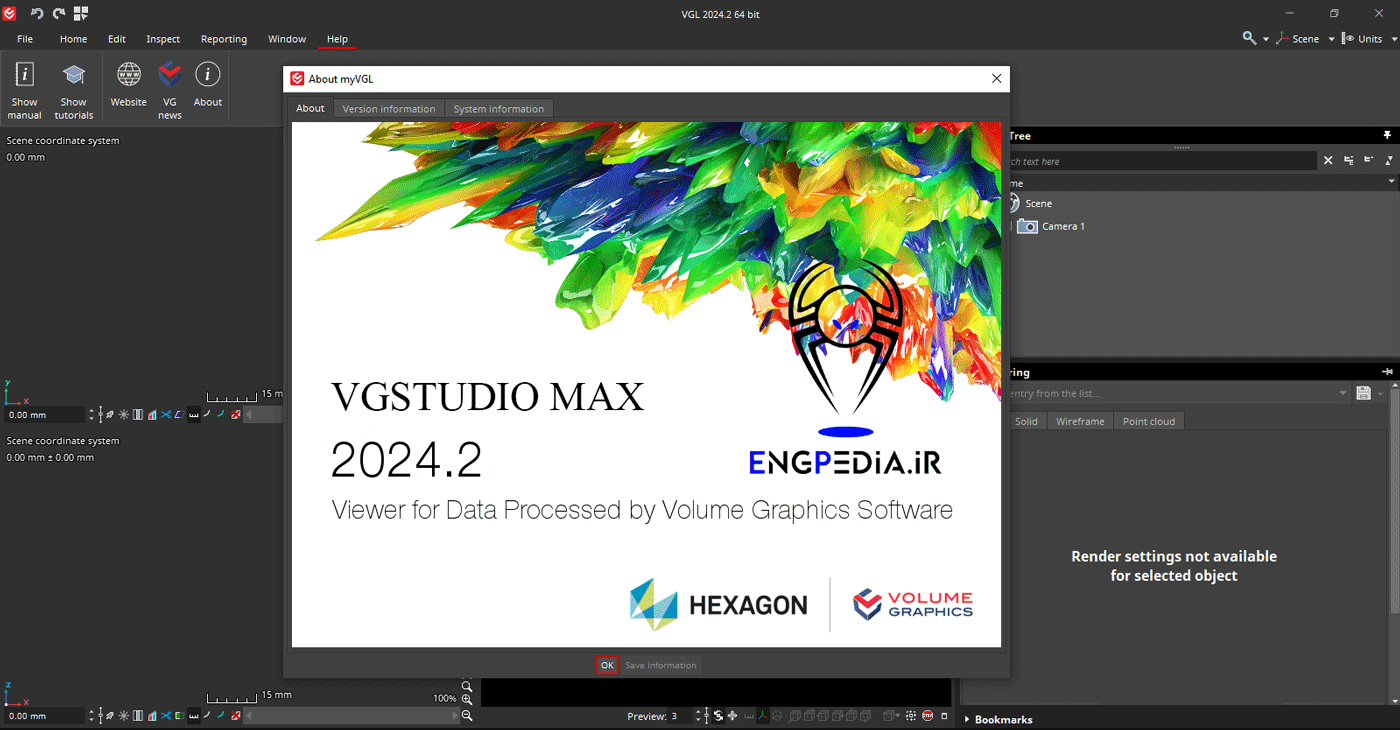Click the About info icon in ribbon
The height and width of the screenshot is (730, 1400).
208,74
